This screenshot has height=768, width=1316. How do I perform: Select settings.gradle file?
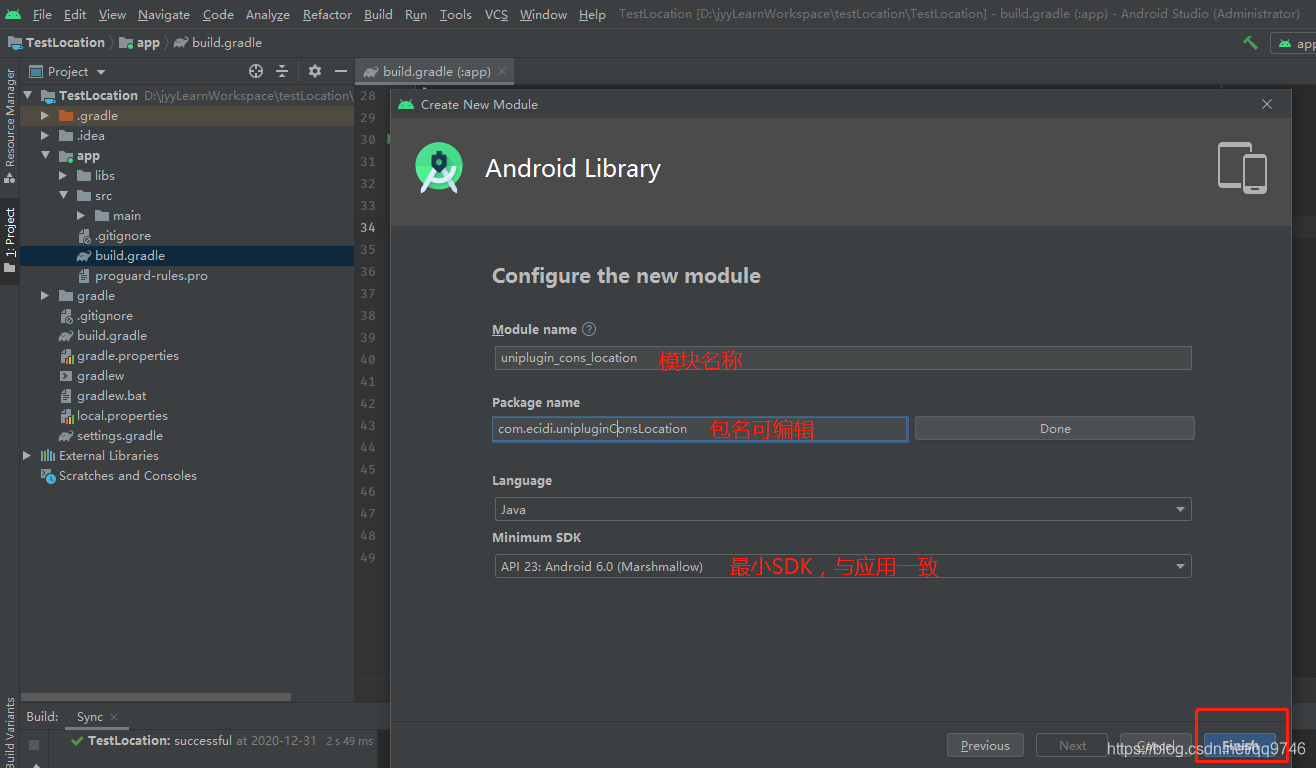coord(119,436)
